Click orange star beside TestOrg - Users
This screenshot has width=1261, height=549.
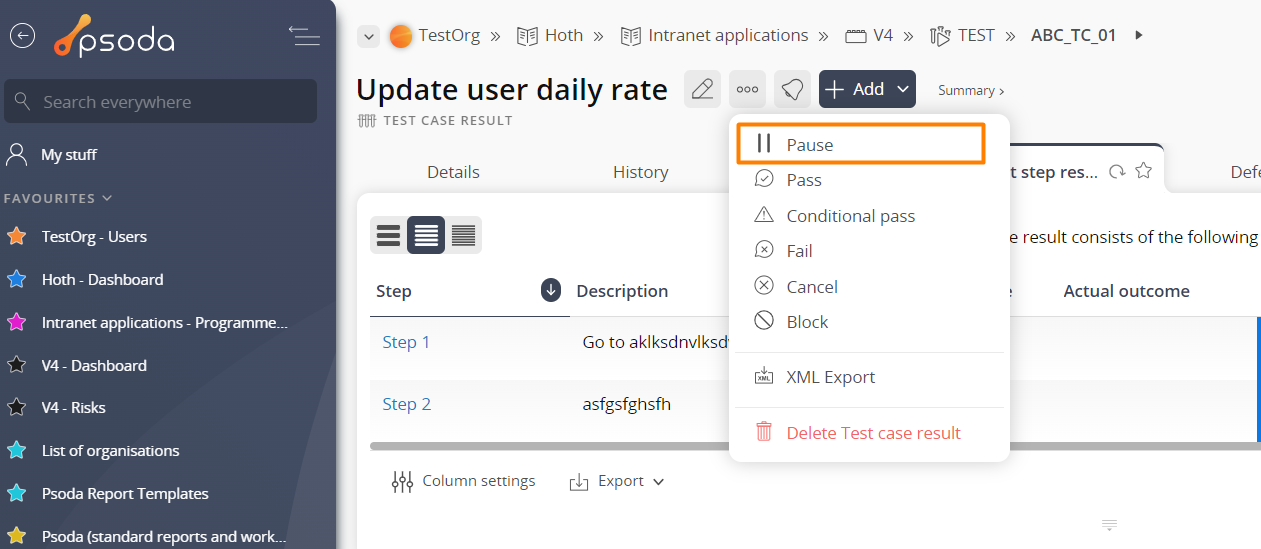(17, 237)
